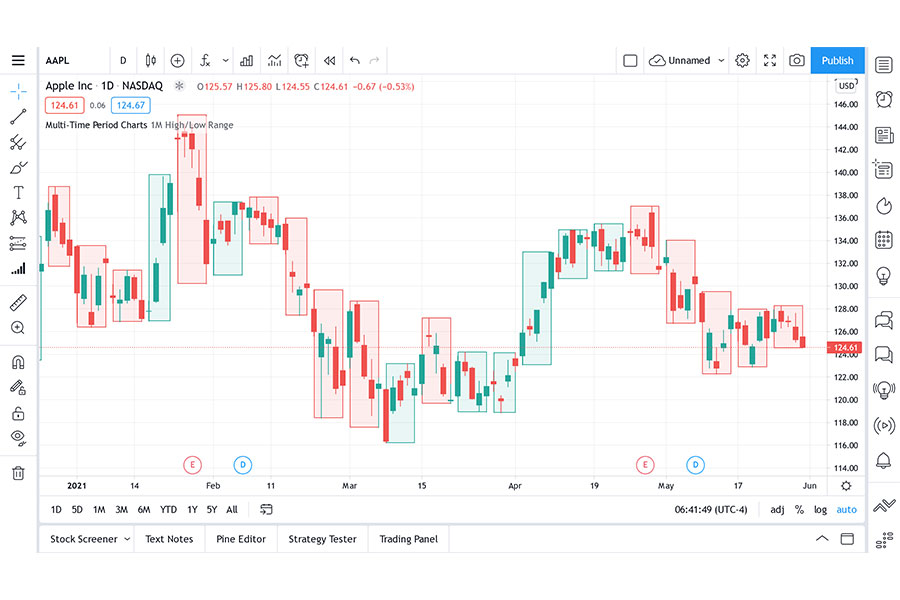The image size is (900, 600).
Task: Set the YTD date range
Action: click(x=168, y=509)
